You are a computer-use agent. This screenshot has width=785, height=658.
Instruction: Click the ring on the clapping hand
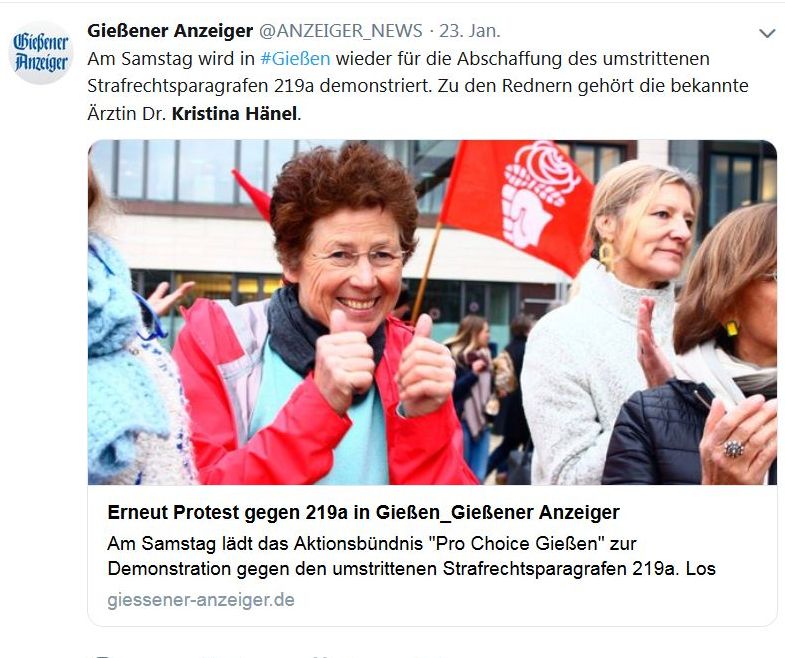[x=733, y=448]
